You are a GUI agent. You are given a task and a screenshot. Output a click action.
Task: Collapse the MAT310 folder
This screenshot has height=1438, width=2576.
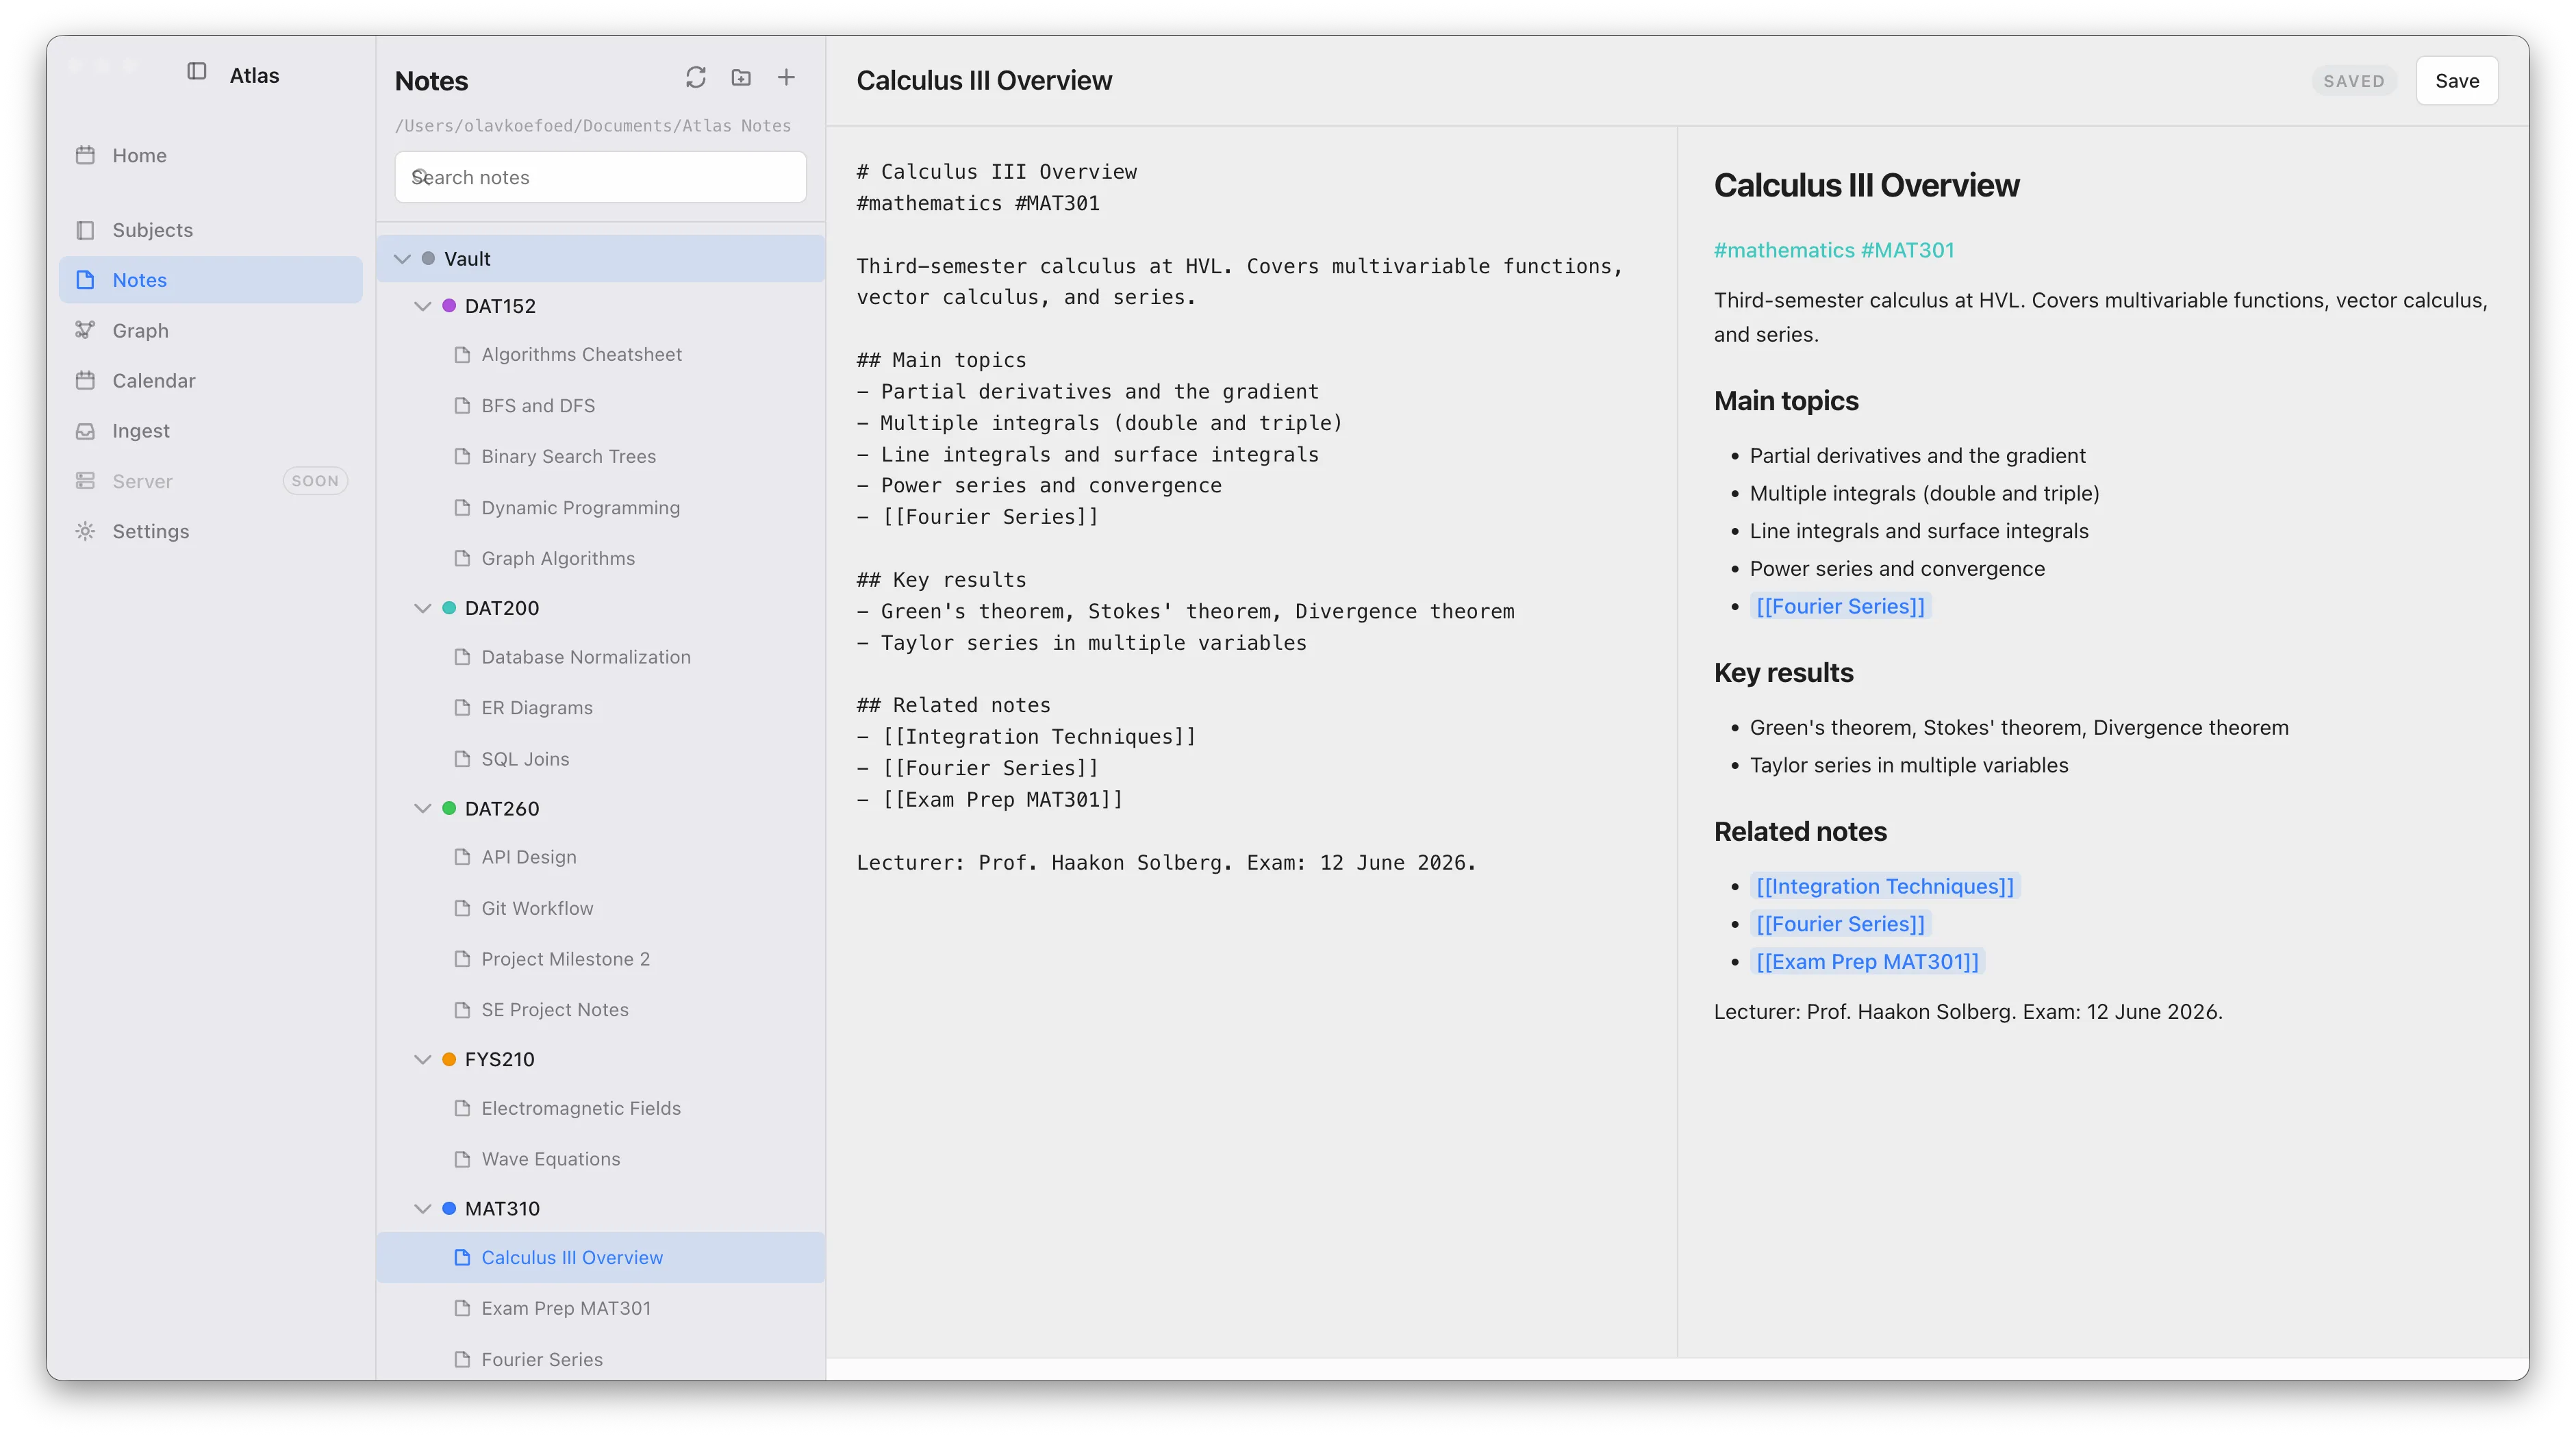coord(422,1208)
